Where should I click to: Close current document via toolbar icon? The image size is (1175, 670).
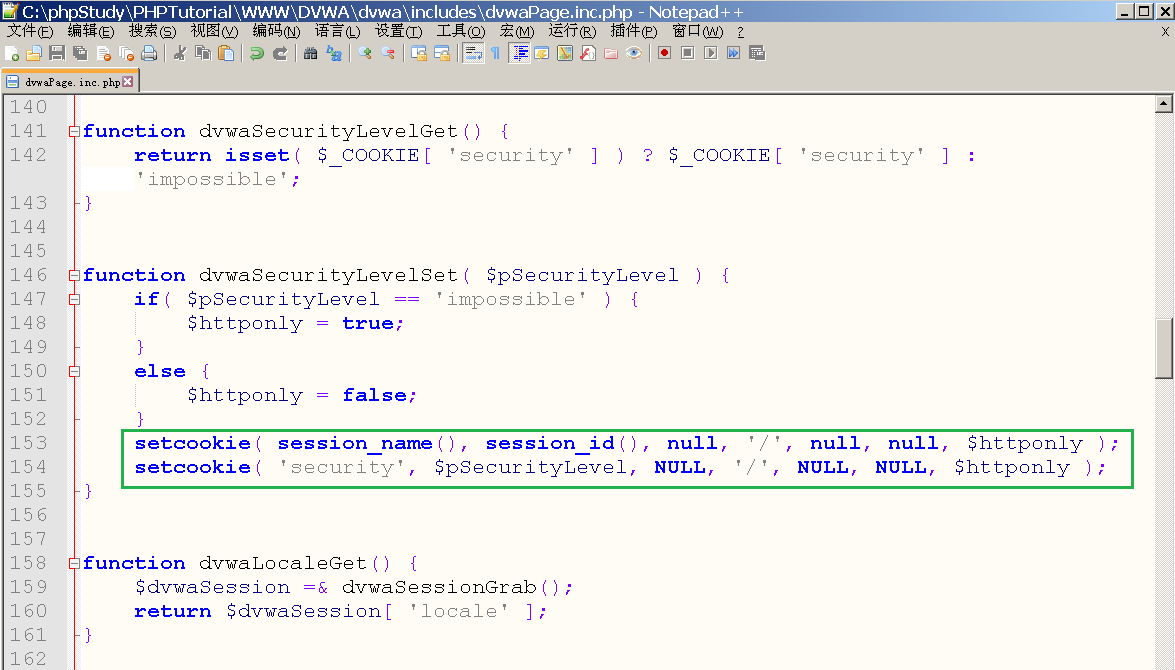103,53
